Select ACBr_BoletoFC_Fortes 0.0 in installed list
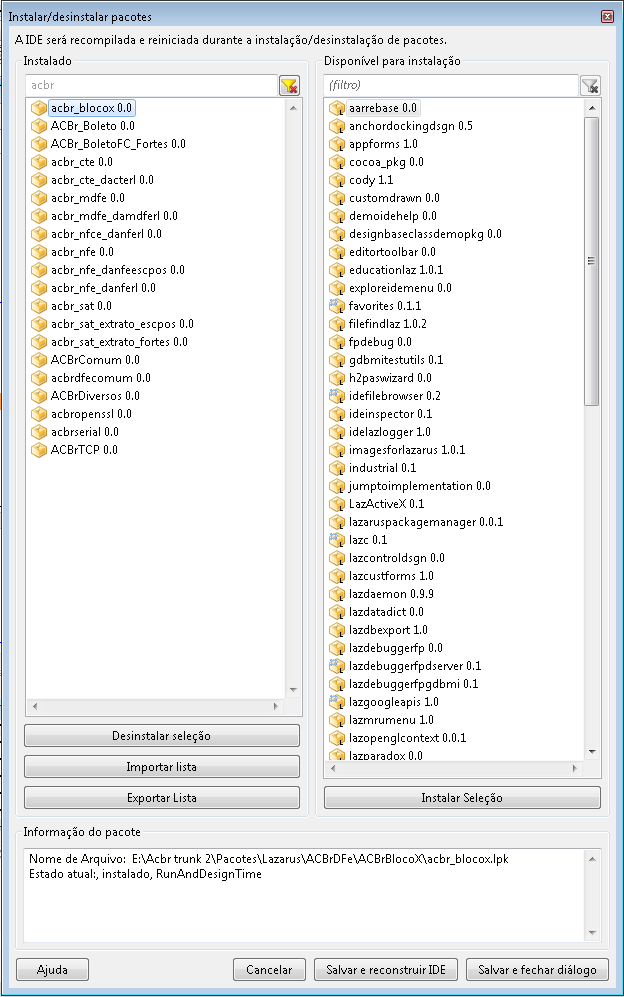Image resolution: width=624 pixels, height=997 pixels. coord(118,144)
